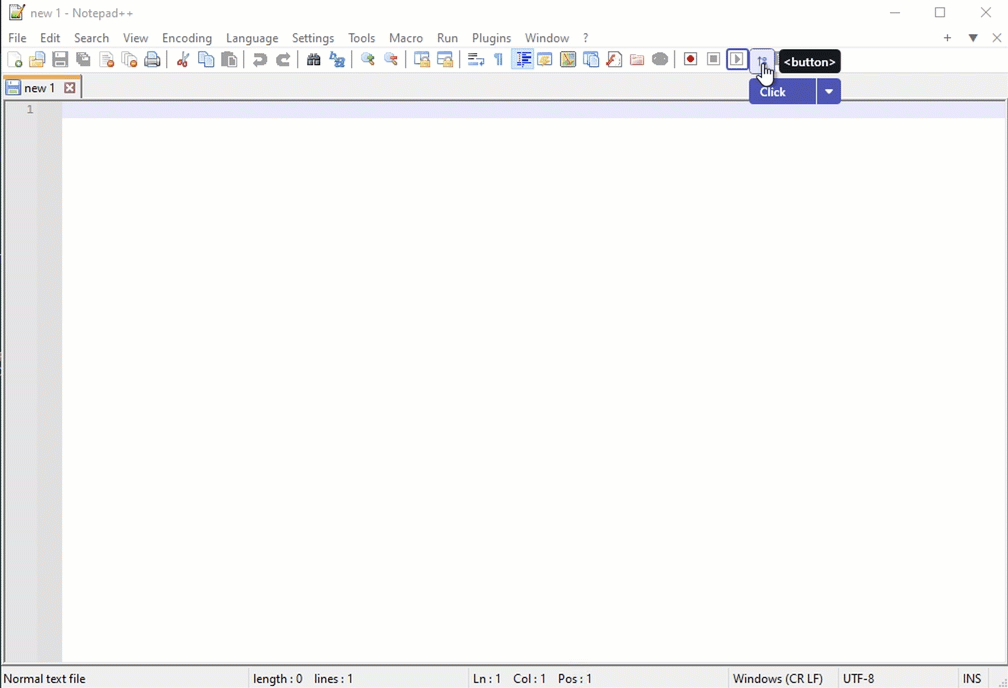Click the Close document toolbar icon

pyautogui.click(x=107, y=60)
